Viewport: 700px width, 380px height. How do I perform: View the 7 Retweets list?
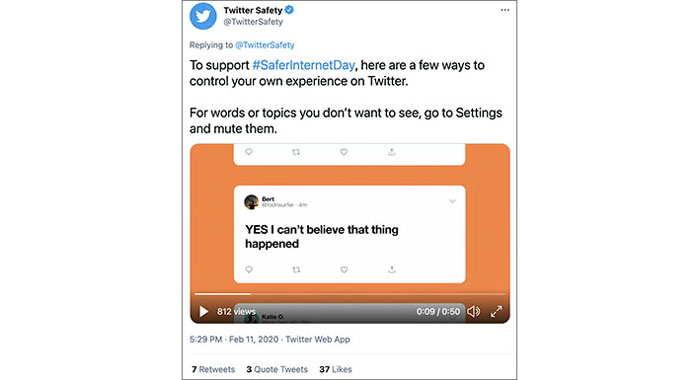tap(213, 369)
